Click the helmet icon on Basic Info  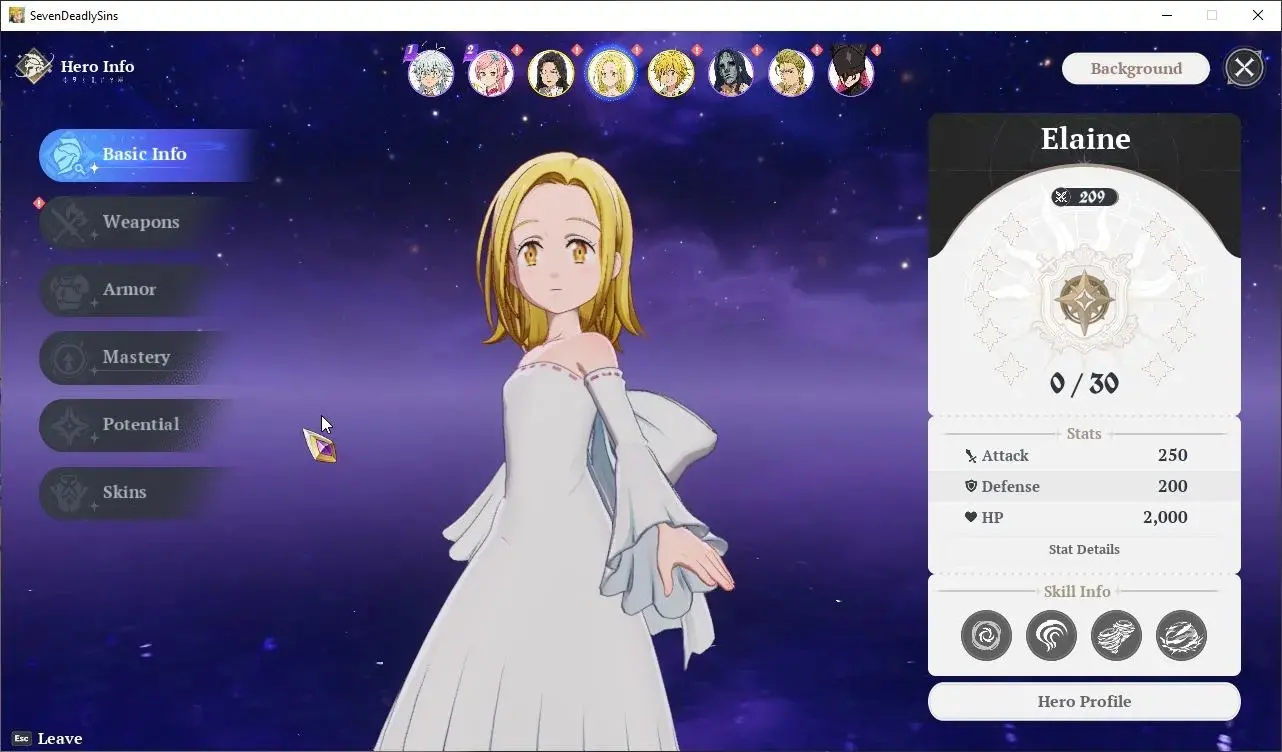(68, 155)
